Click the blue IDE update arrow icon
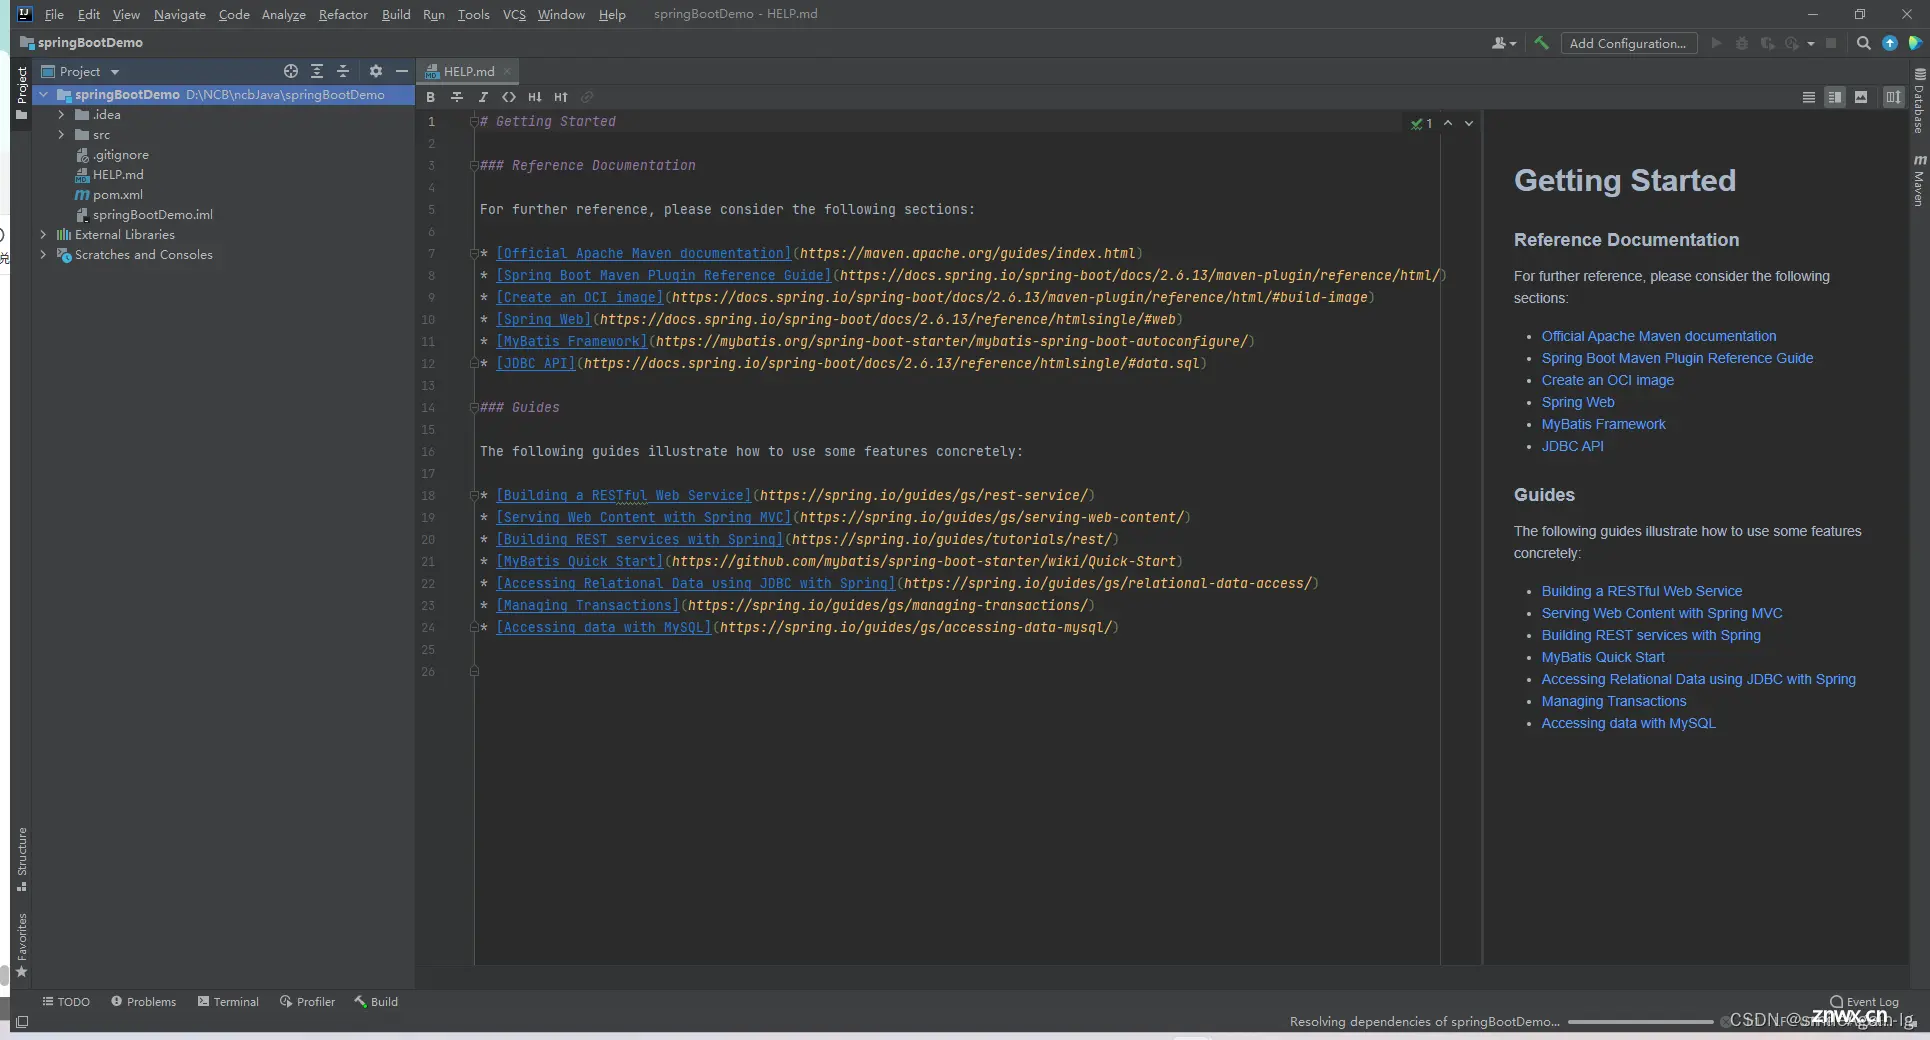 pyautogui.click(x=1890, y=43)
